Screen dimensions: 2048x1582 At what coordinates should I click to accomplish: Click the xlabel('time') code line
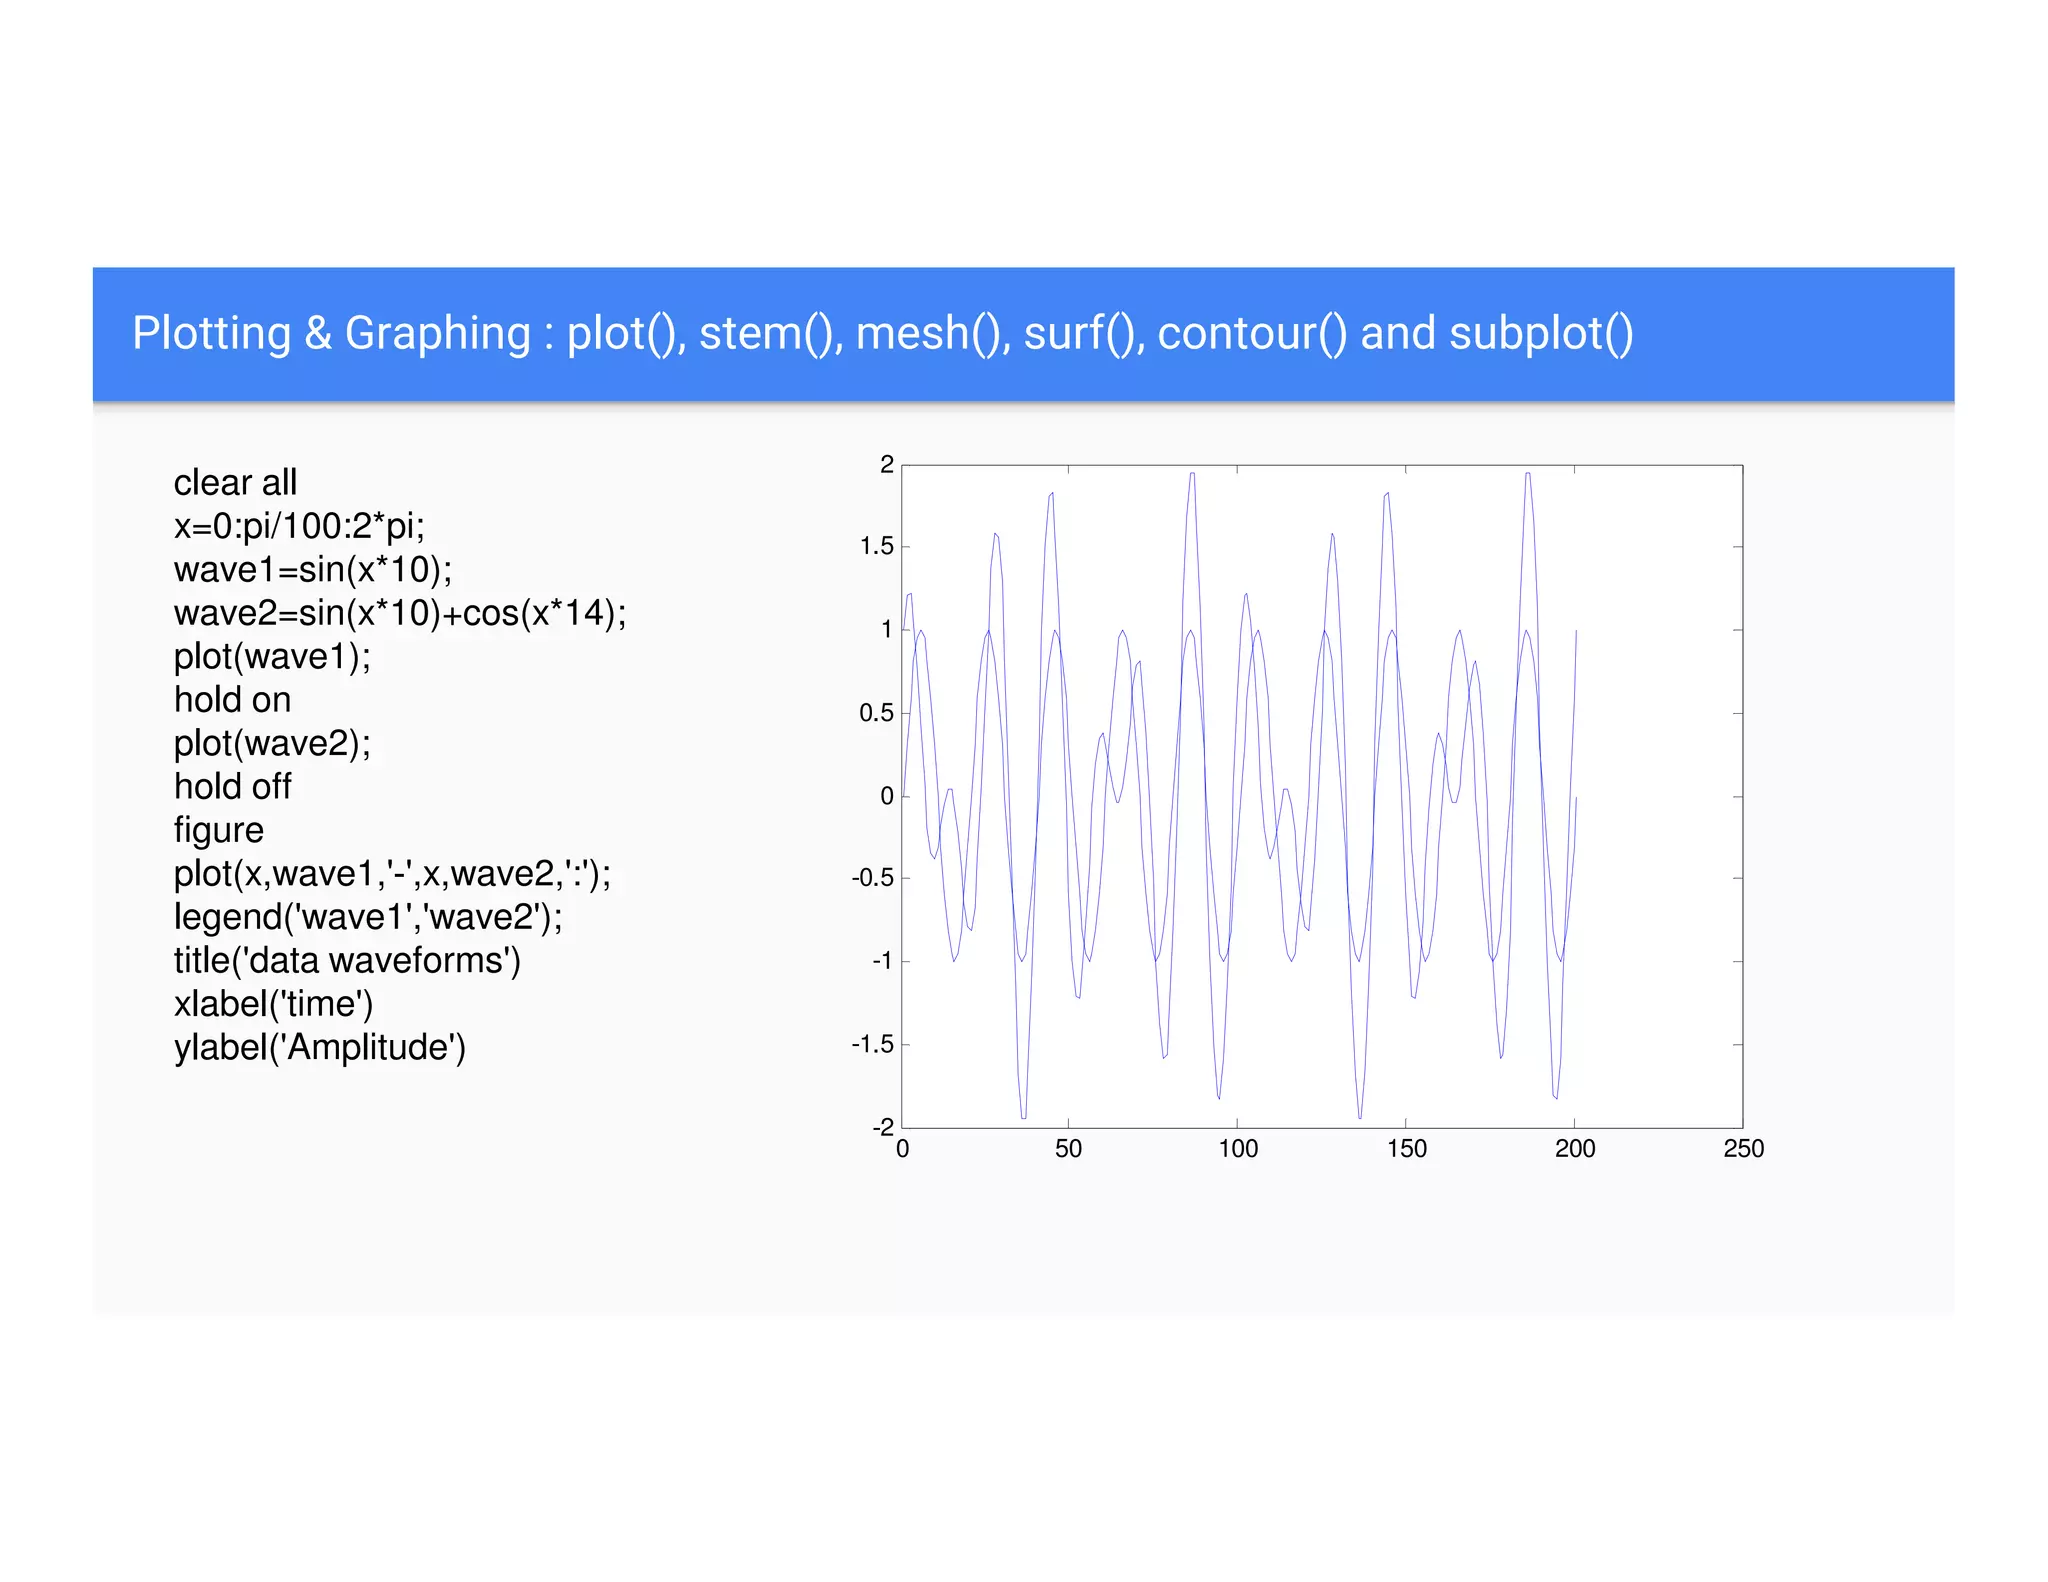click(x=273, y=1004)
